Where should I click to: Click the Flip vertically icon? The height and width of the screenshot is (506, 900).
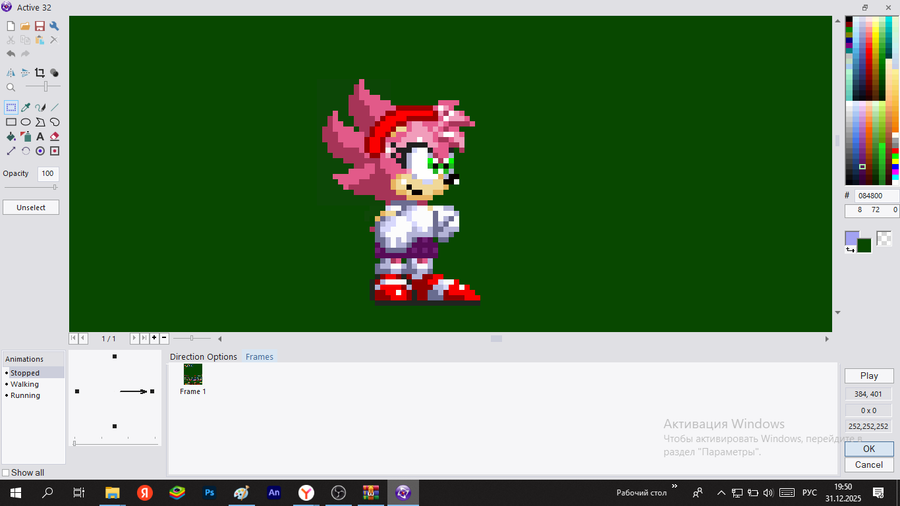[25, 73]
